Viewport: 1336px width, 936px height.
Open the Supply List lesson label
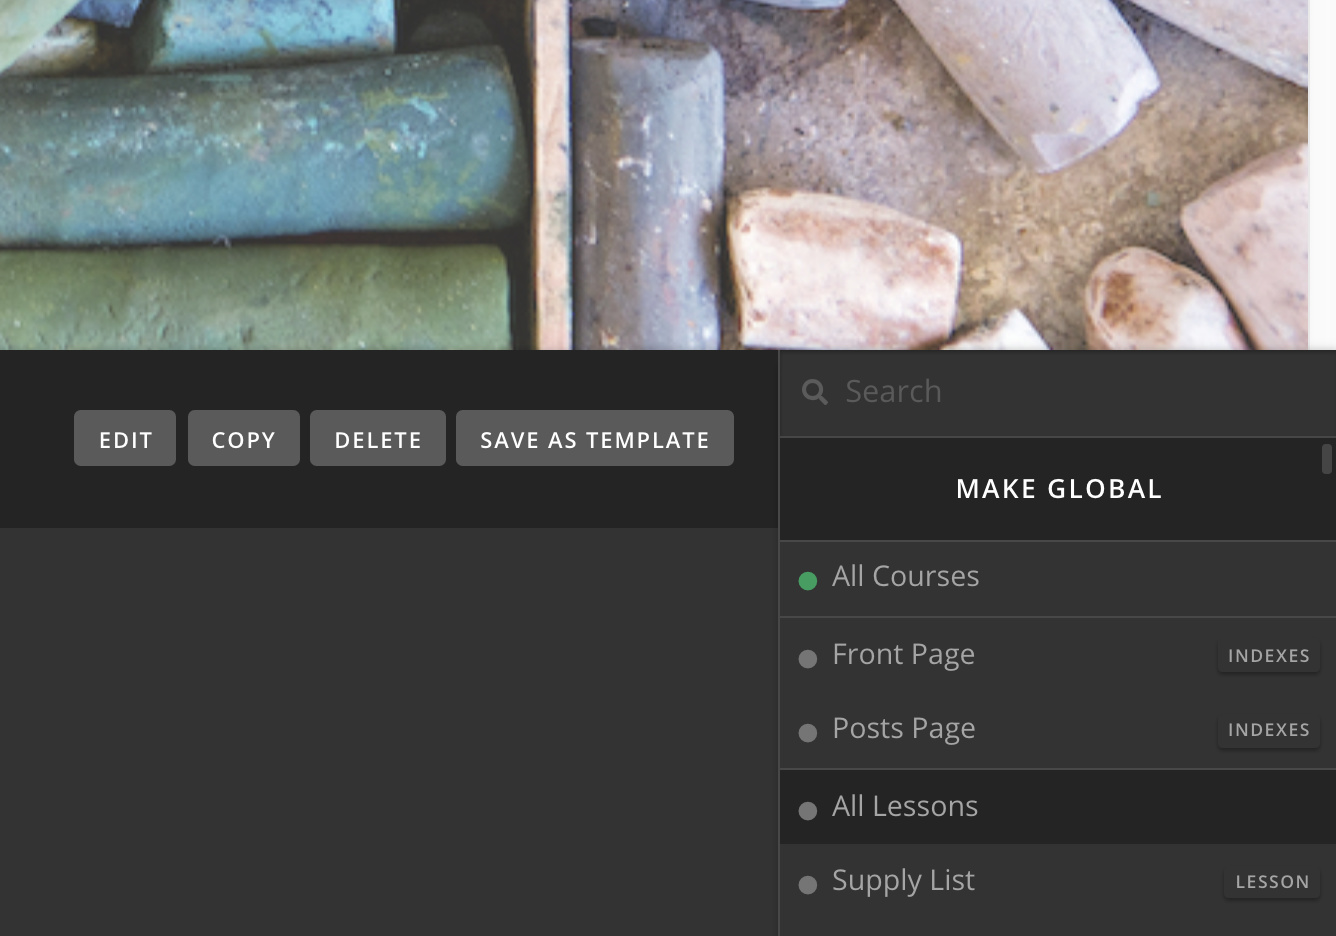tap(903, 881)
